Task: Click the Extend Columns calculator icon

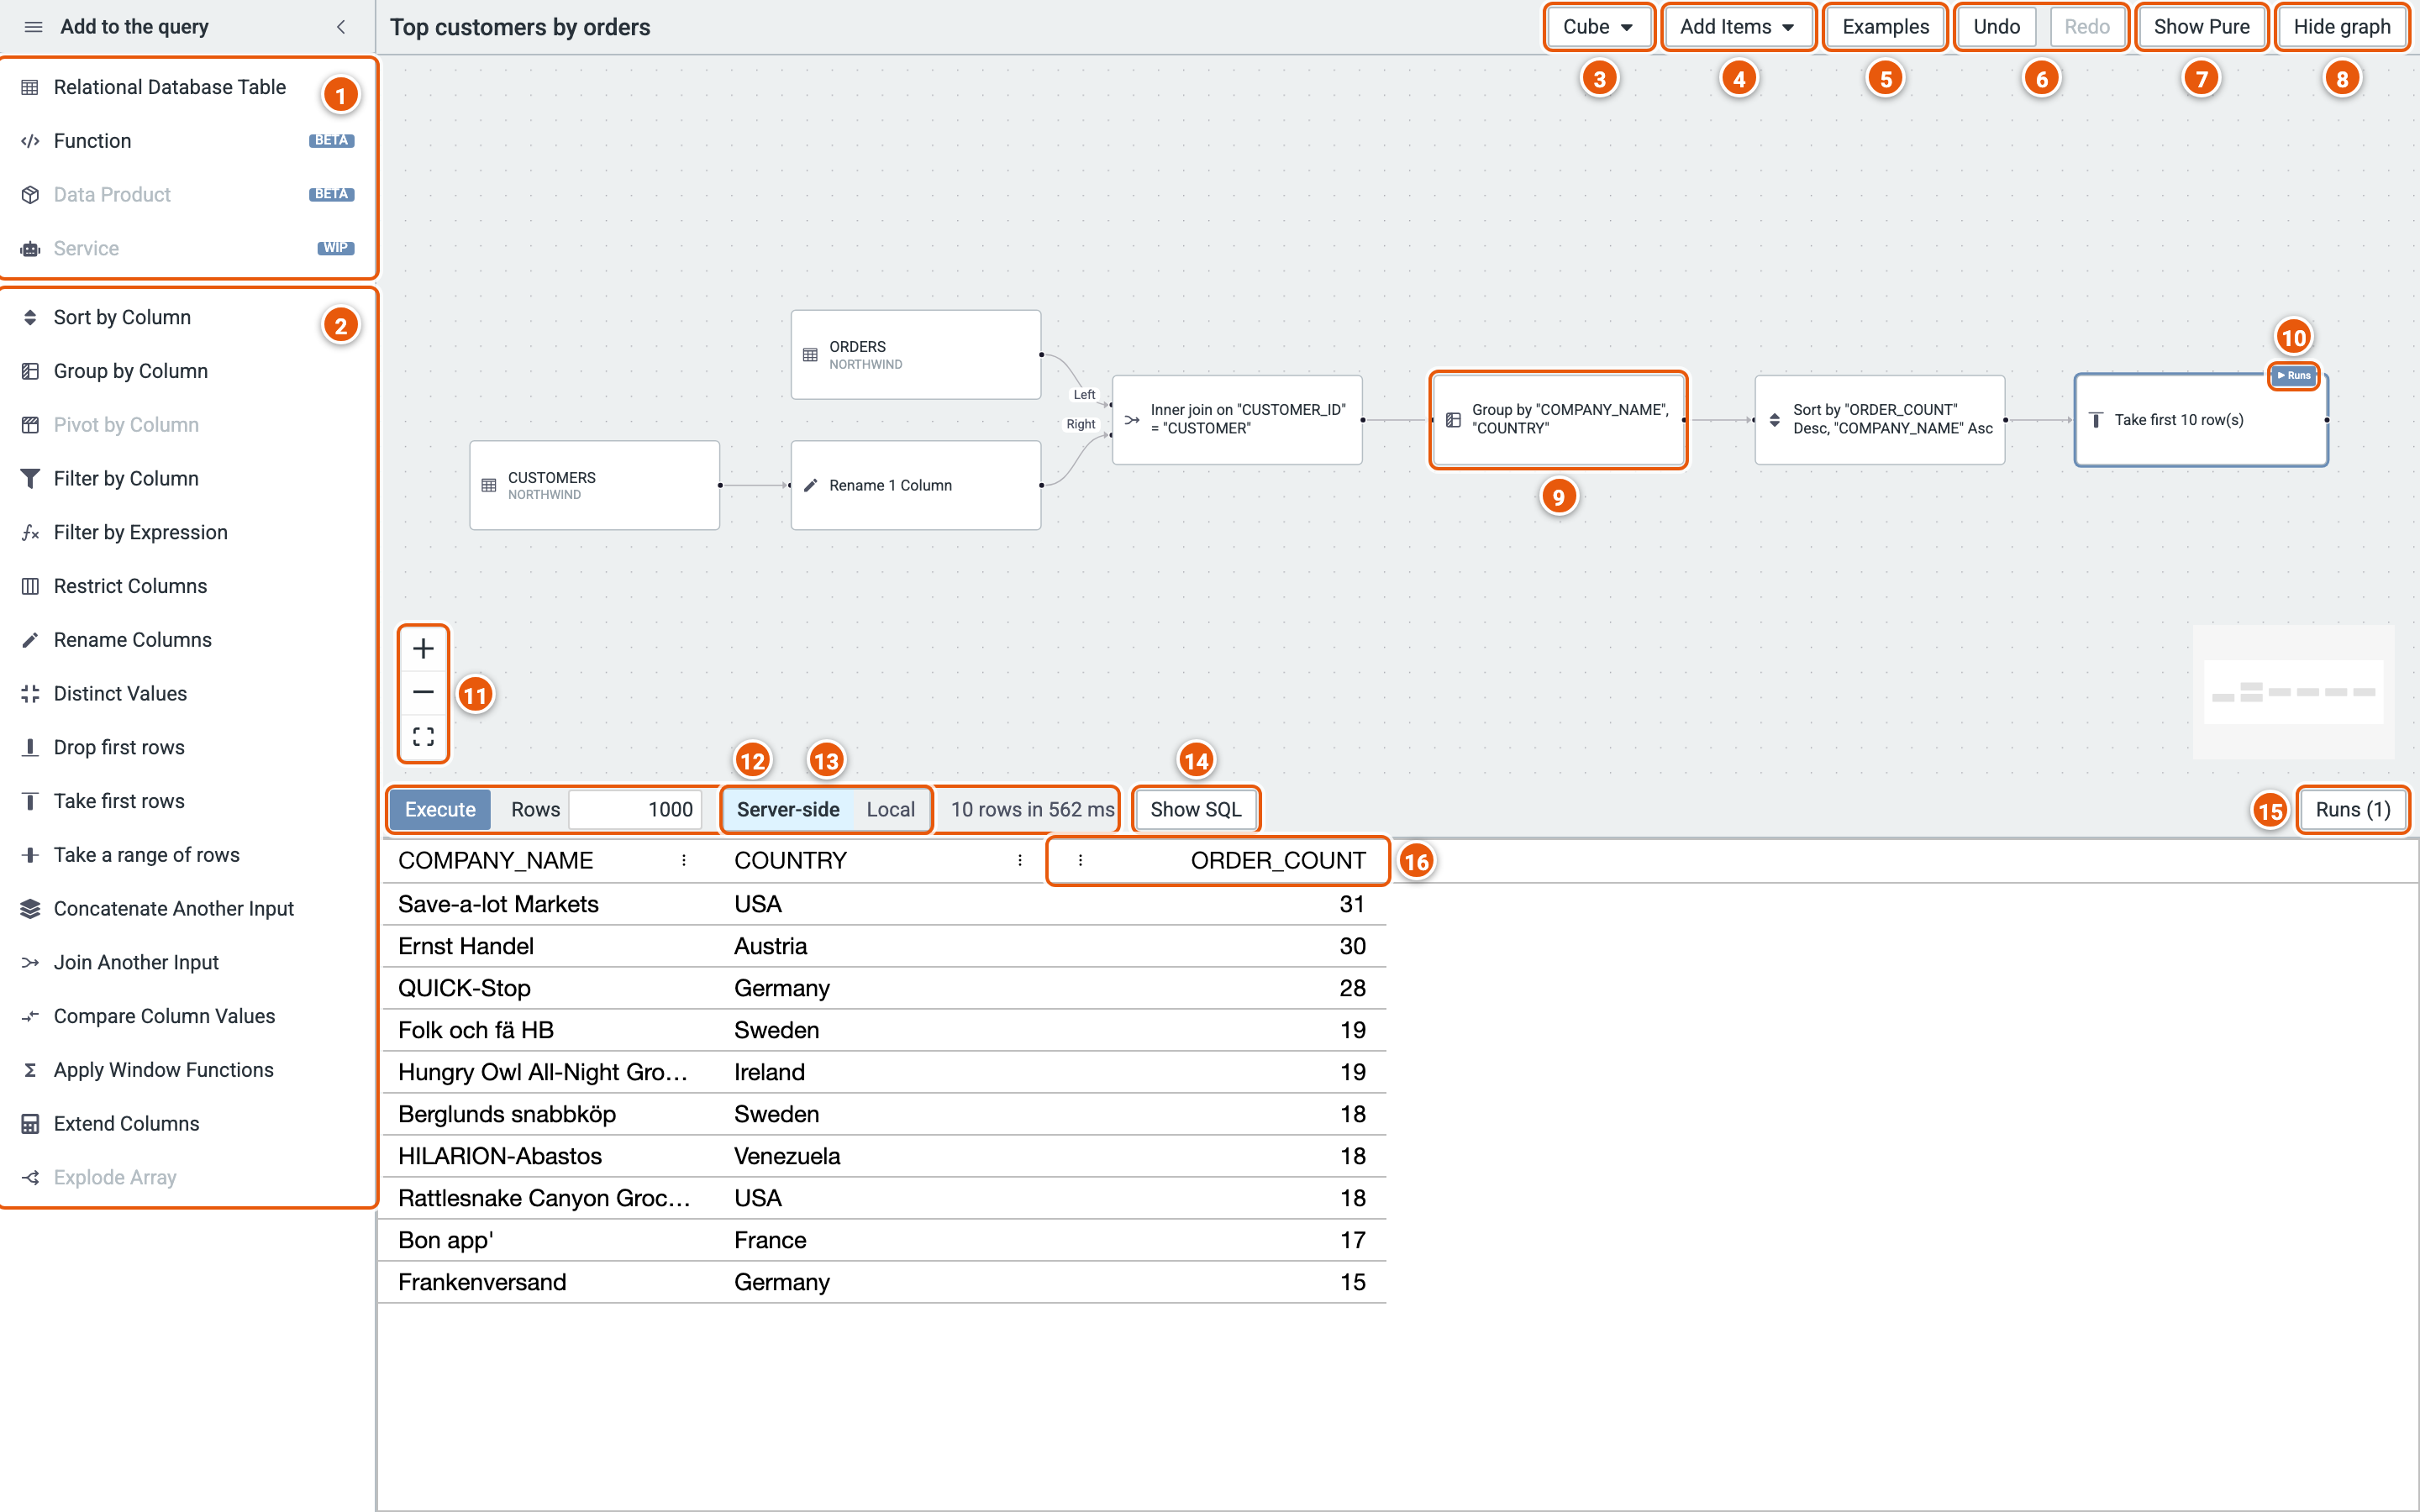Action: click(30, 1124)
